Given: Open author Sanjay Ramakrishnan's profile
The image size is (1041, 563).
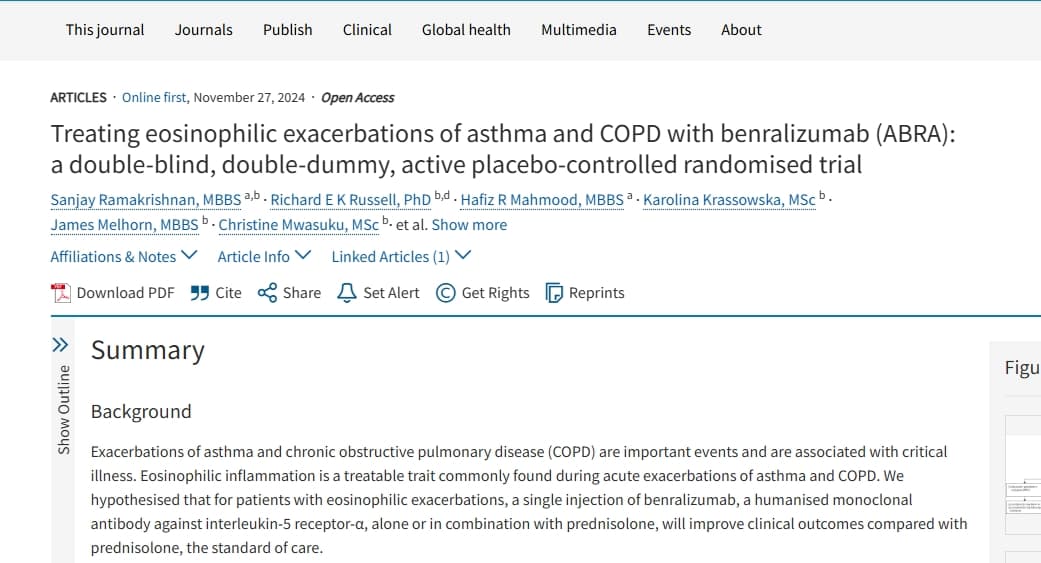Looking at the screenshot, I should pyautogui.click(x=145, y=200).
